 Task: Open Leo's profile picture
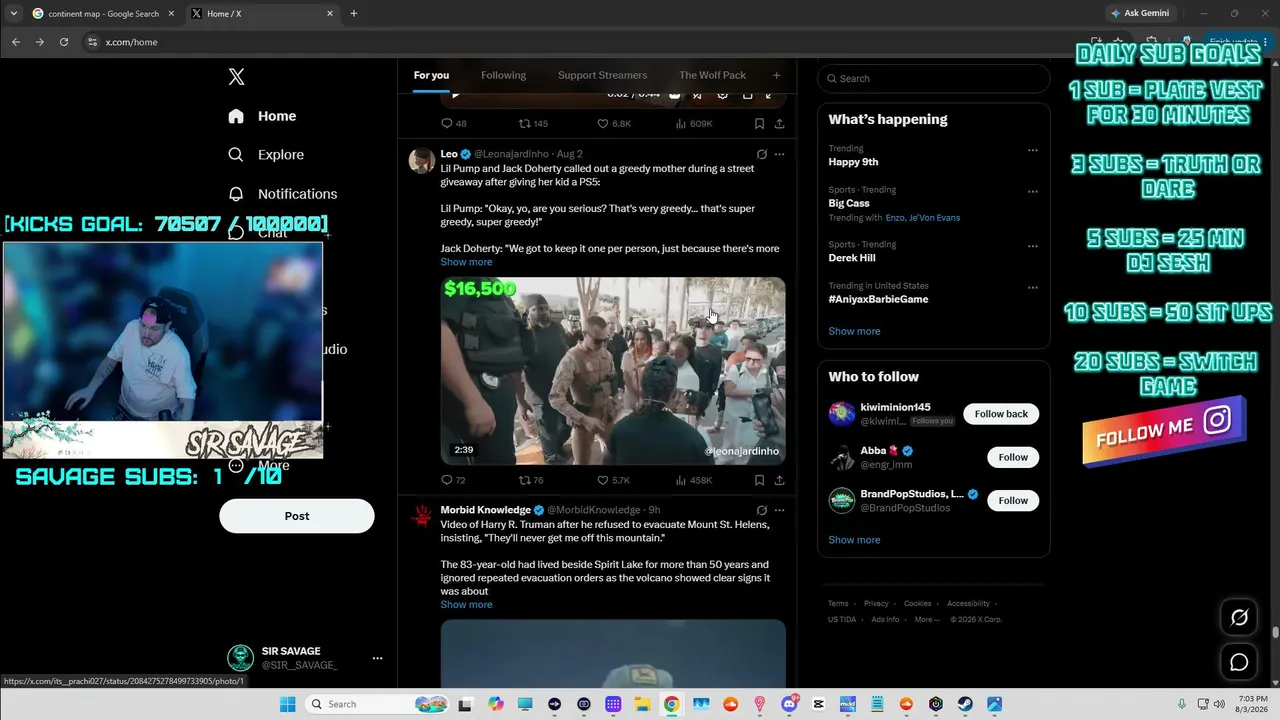422,161
